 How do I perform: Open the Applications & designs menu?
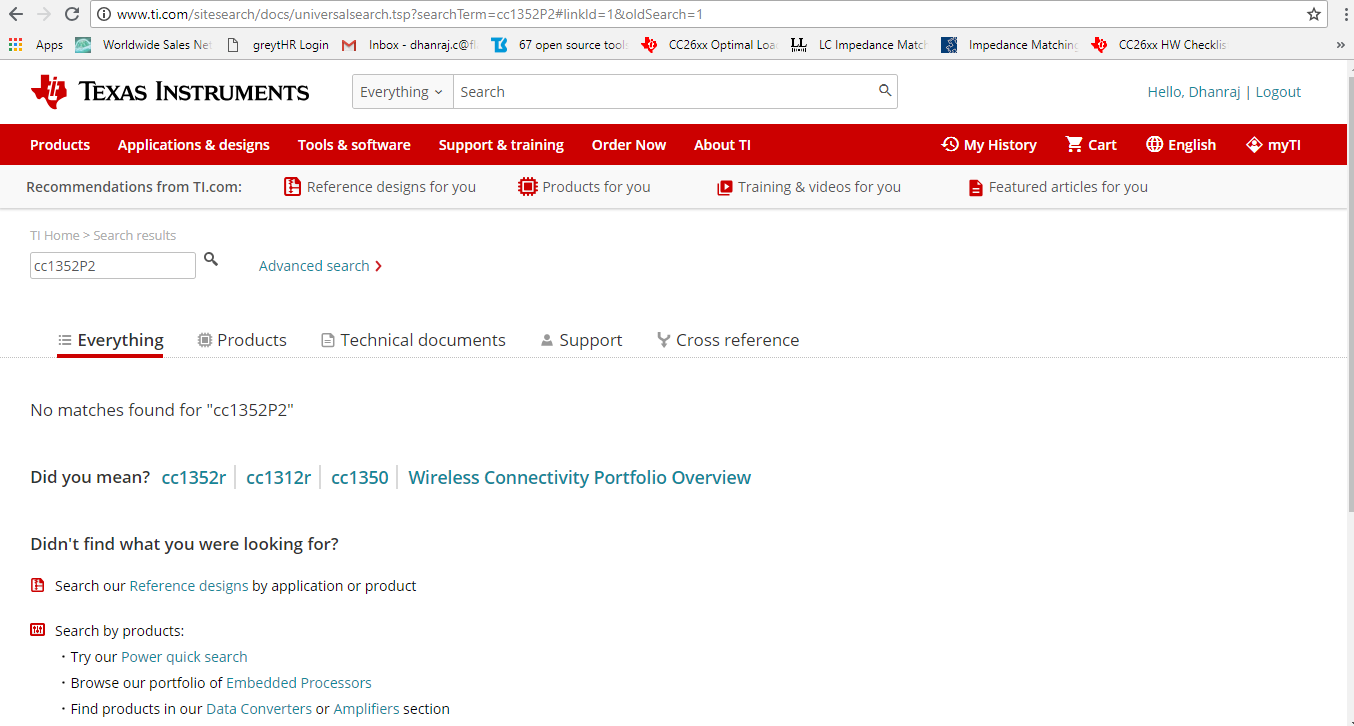[194, 145]
